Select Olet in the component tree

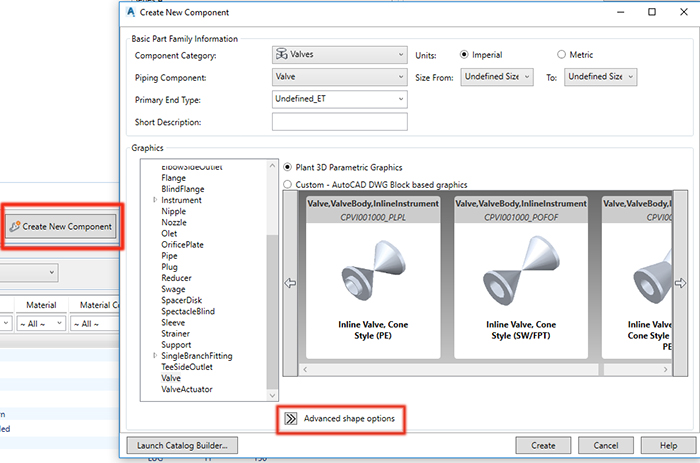[x=169, y=234]
